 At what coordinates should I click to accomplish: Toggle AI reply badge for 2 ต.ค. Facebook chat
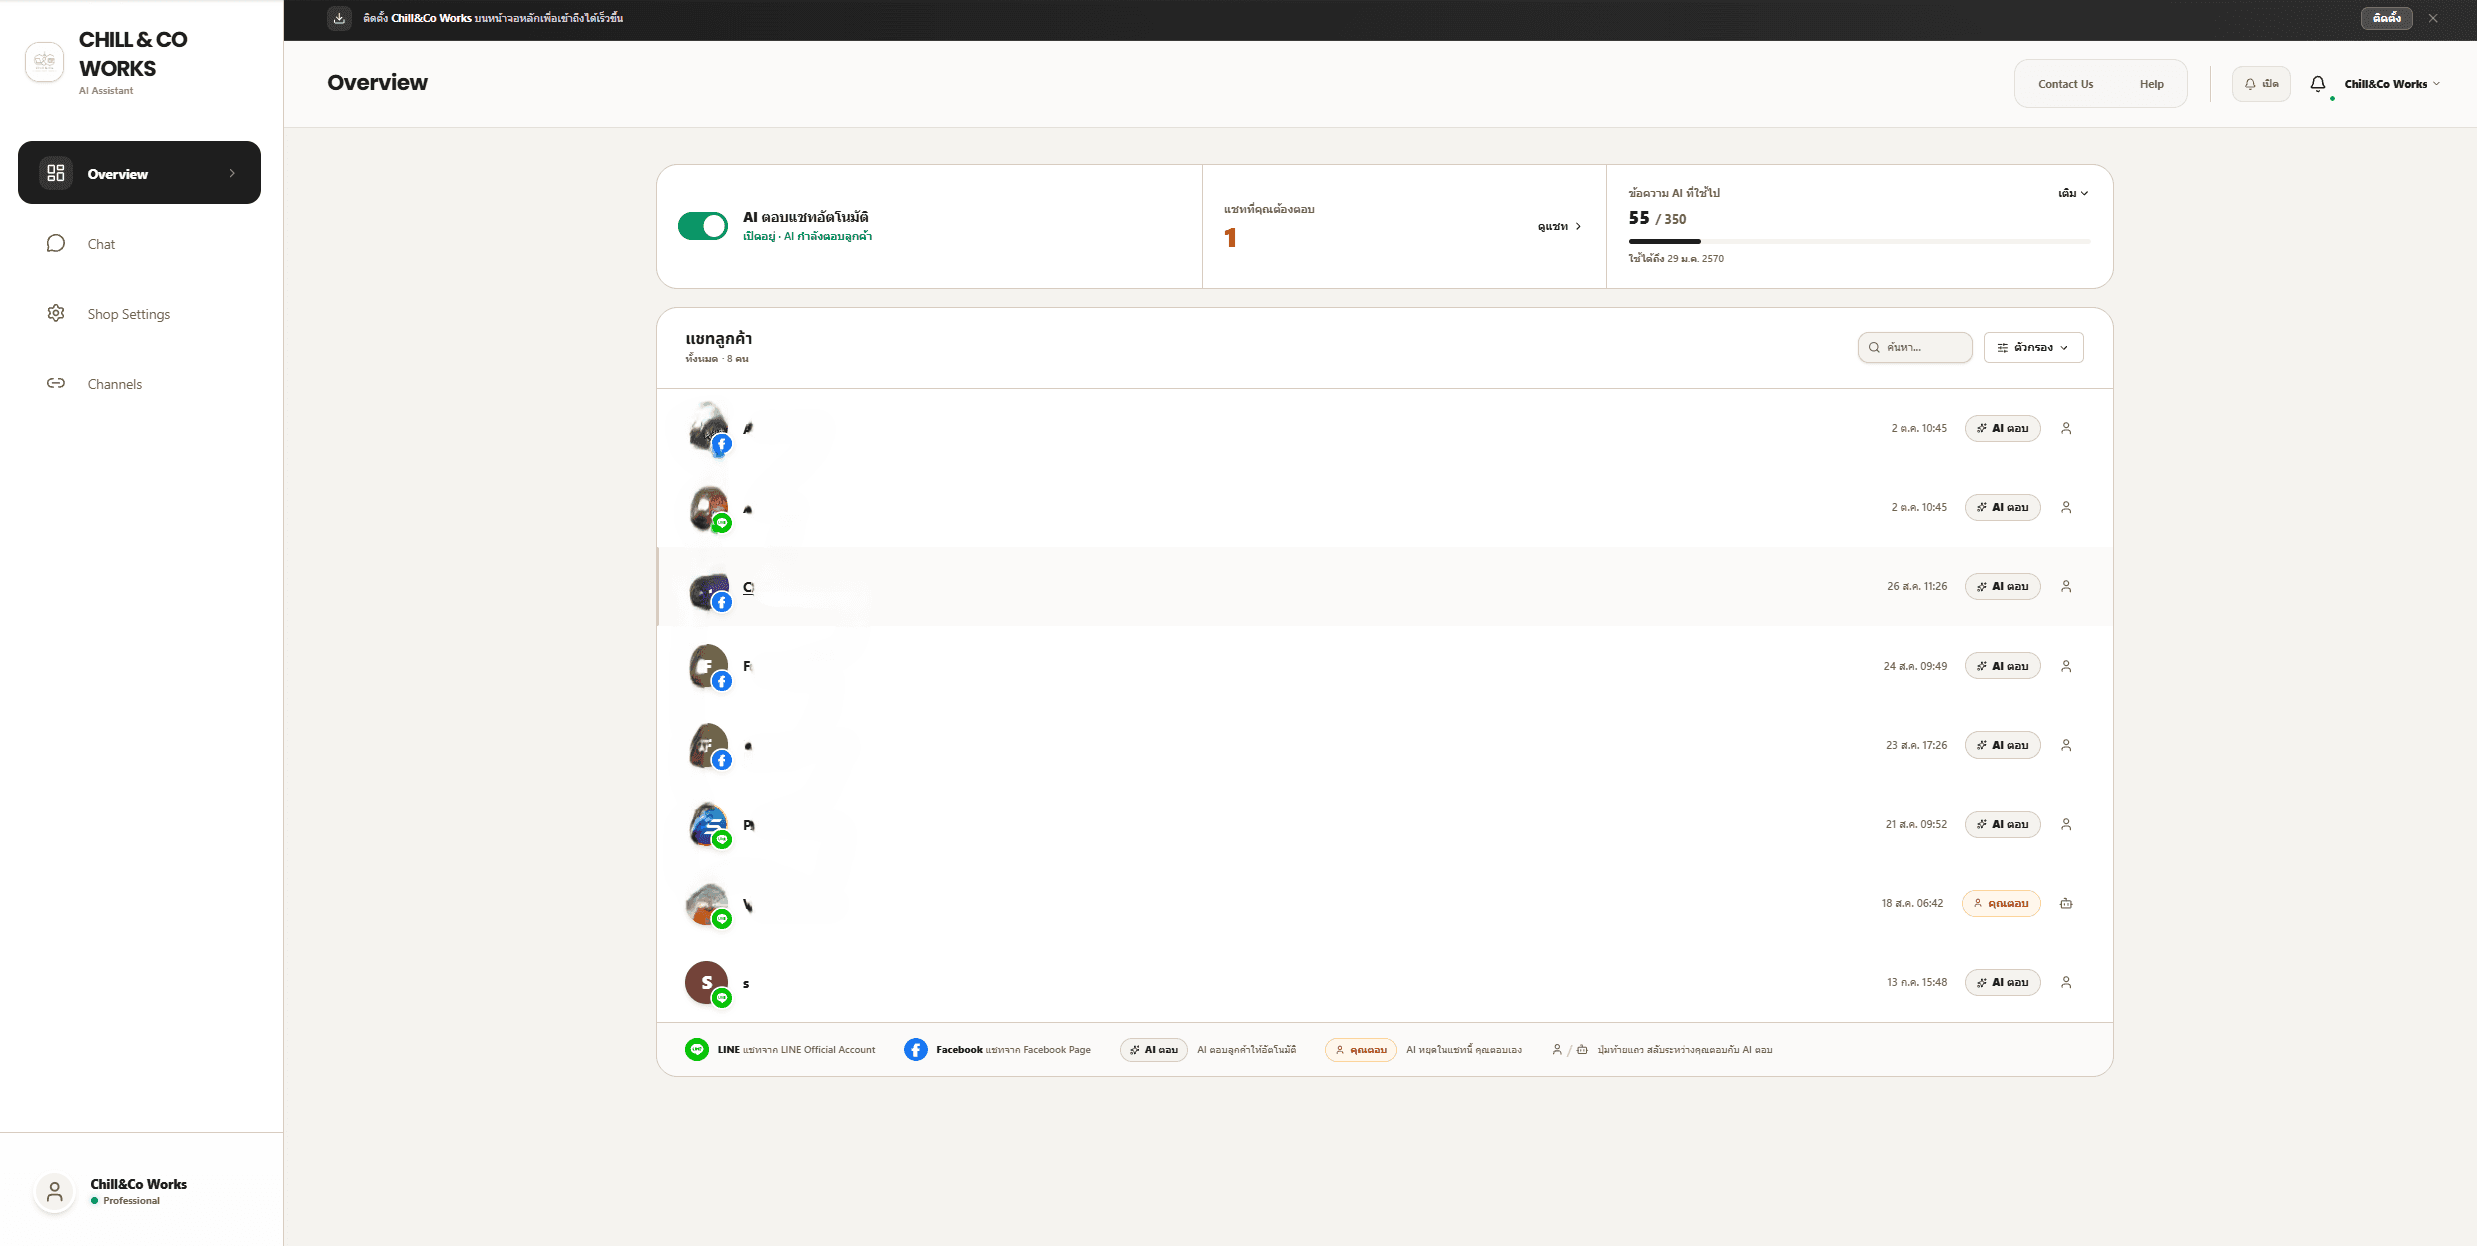coord(2002,428)
